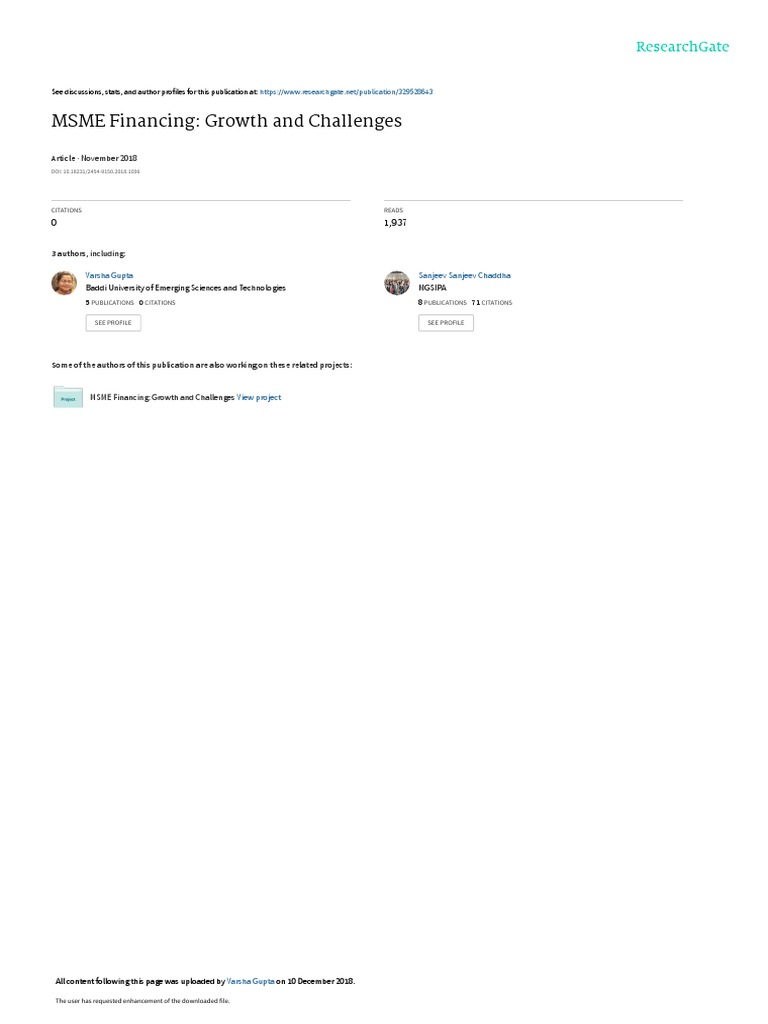
Task: Click See Profile under Sanjeev Chaddha
Action: [x=446, y=323]
